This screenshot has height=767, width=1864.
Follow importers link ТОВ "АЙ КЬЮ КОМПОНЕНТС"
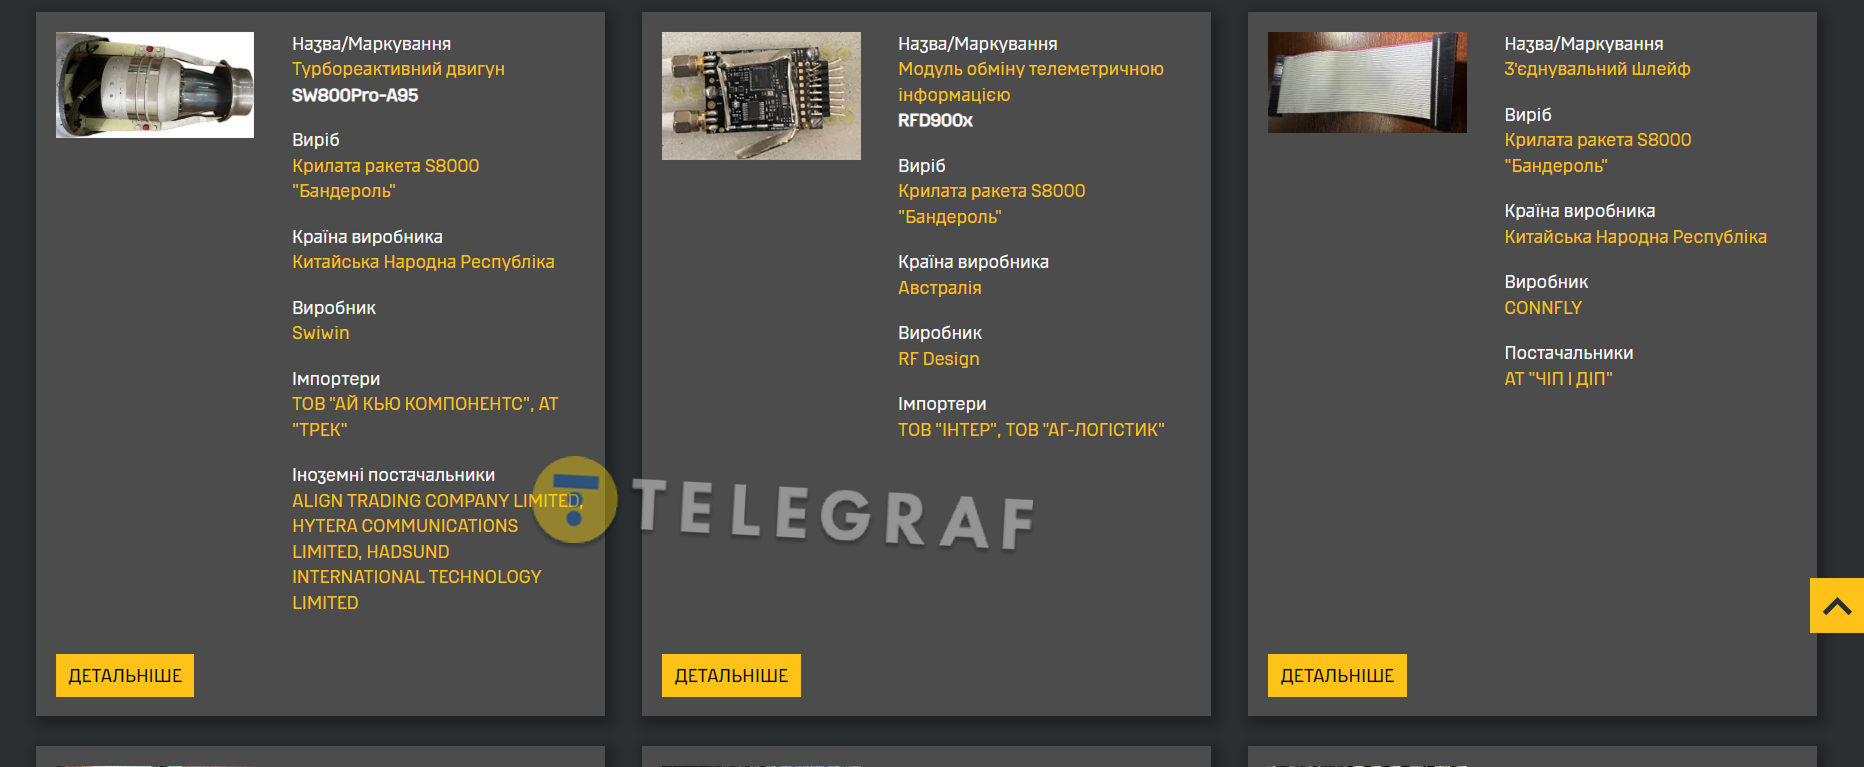pos(411,404)
